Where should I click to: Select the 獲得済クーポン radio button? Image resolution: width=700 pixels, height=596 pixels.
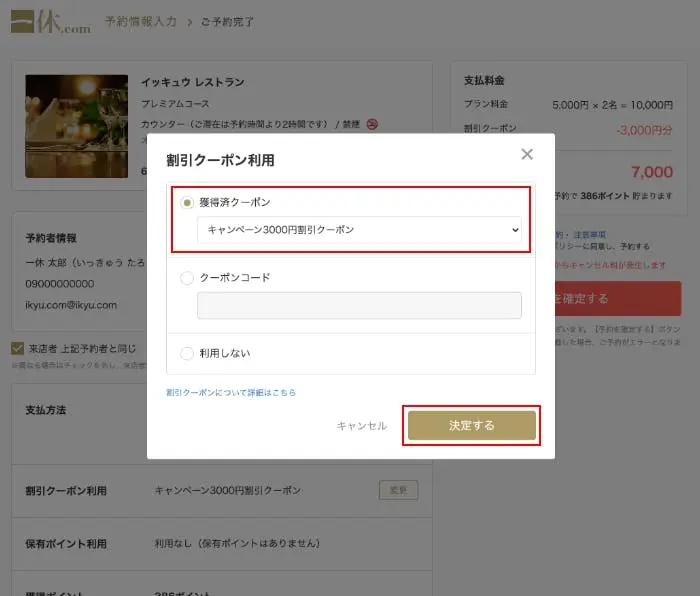tap(187, 202)
